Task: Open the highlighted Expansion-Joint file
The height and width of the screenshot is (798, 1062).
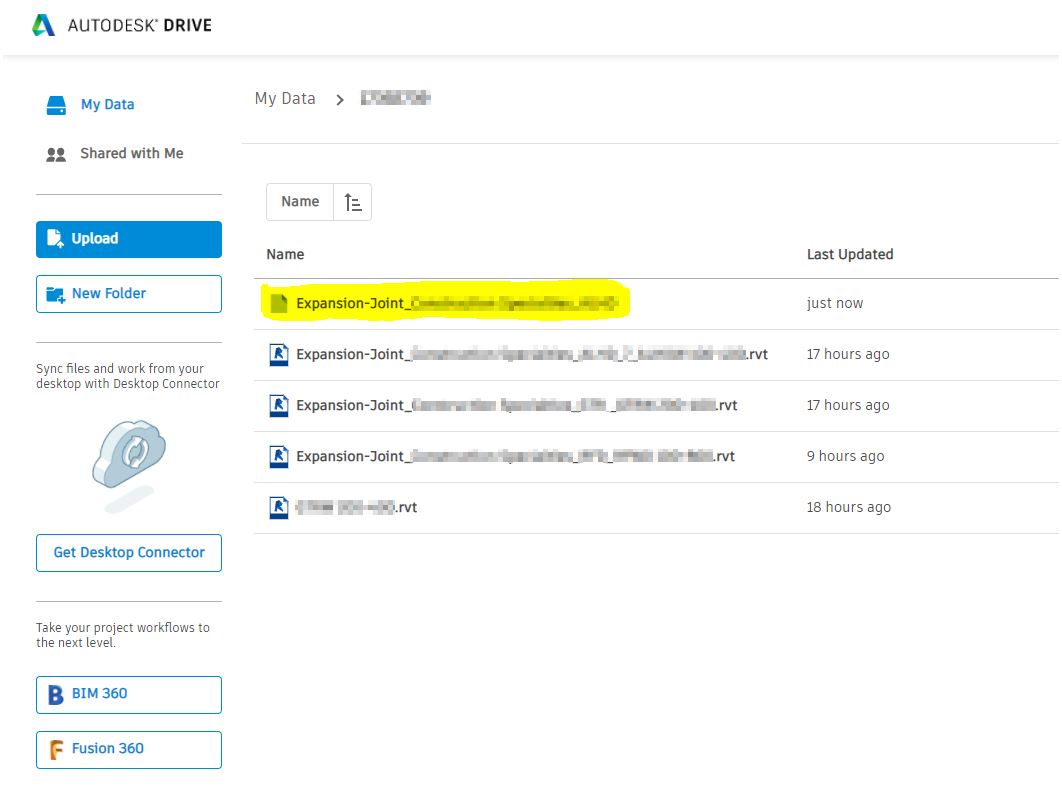Action: click(x=450, y=303)
